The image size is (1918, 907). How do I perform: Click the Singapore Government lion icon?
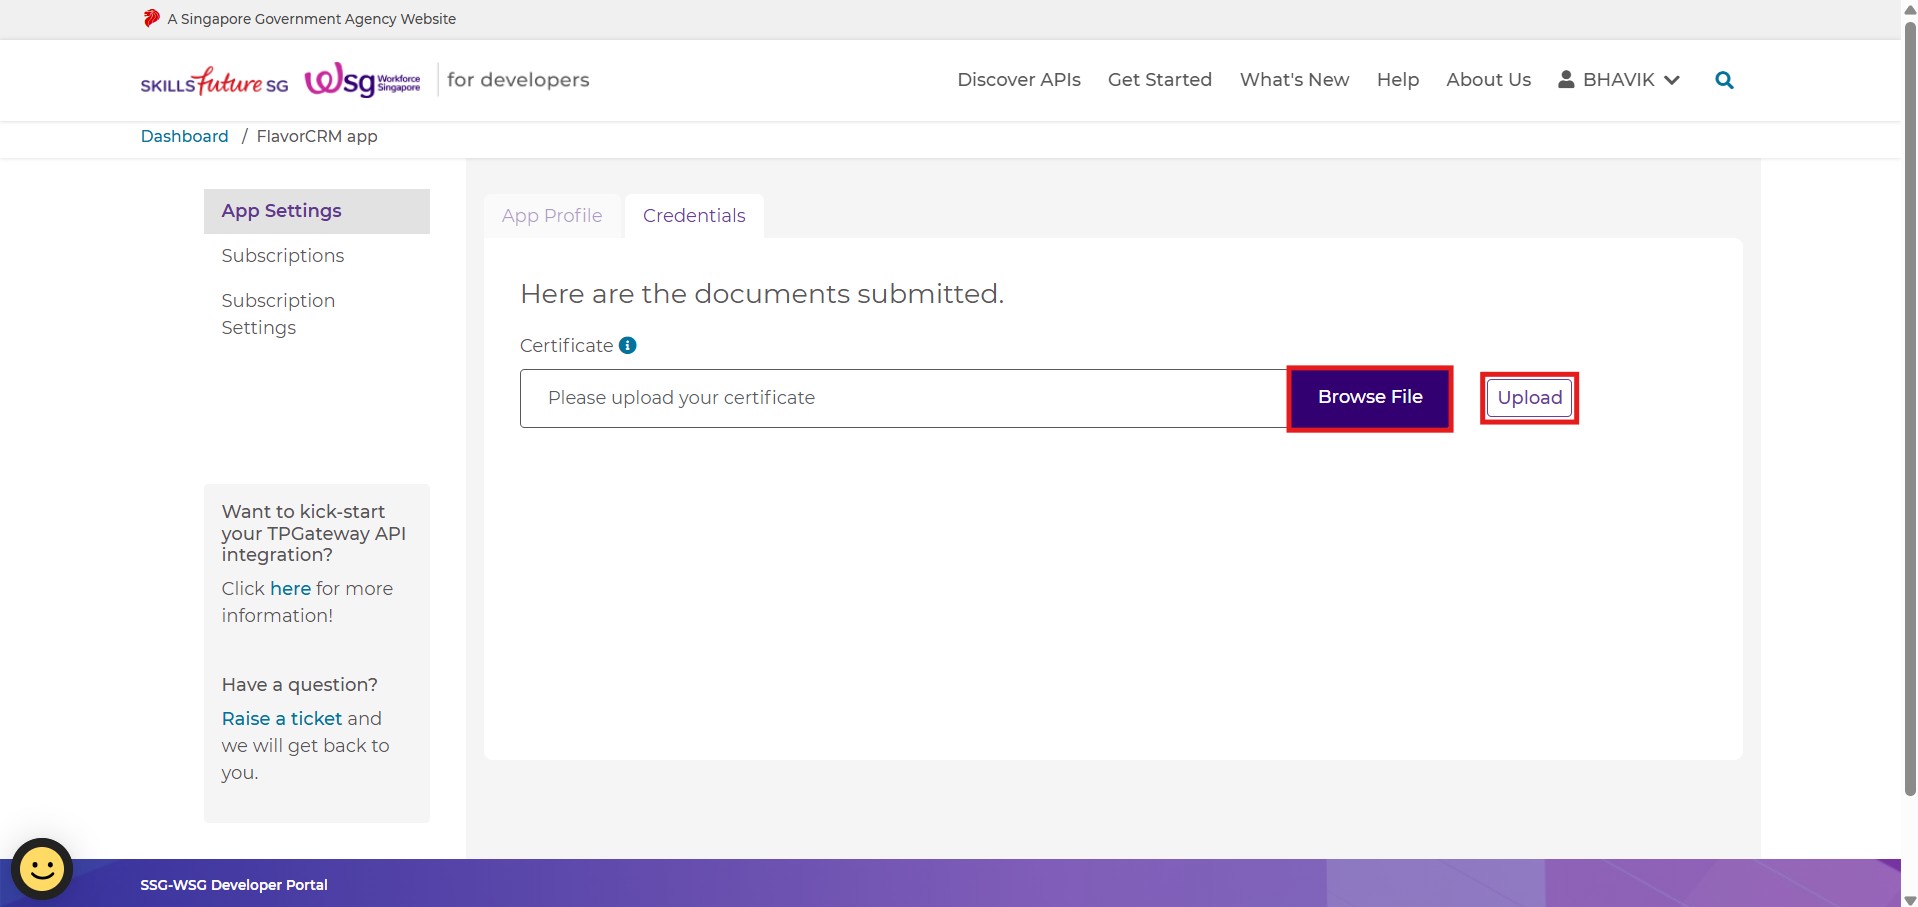(151, 18)
